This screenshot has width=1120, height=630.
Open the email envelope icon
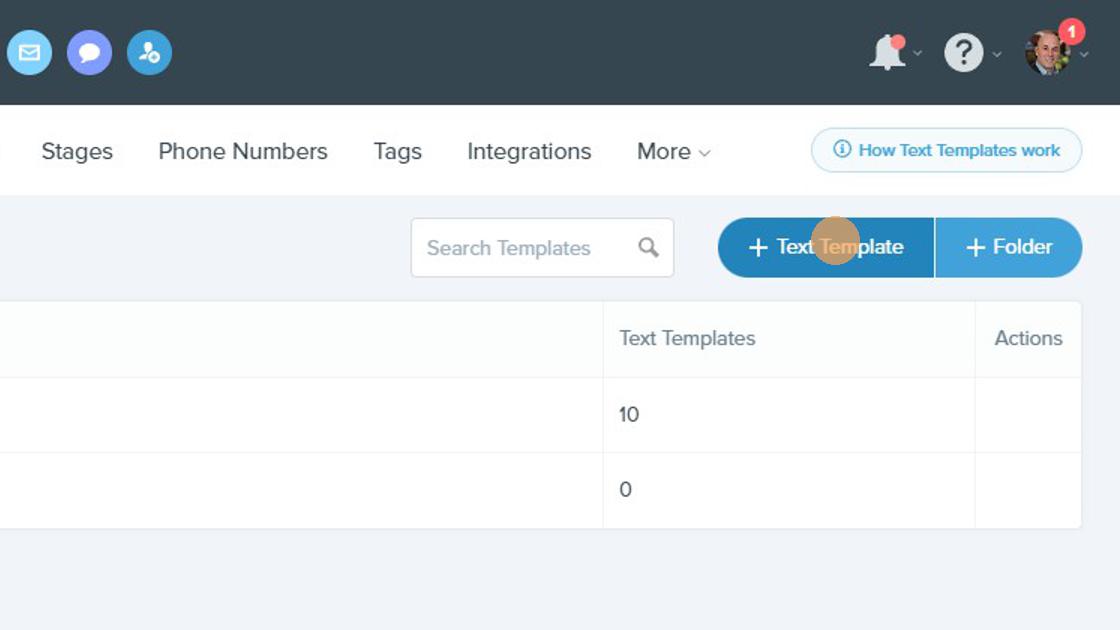[x=29, y=52]
